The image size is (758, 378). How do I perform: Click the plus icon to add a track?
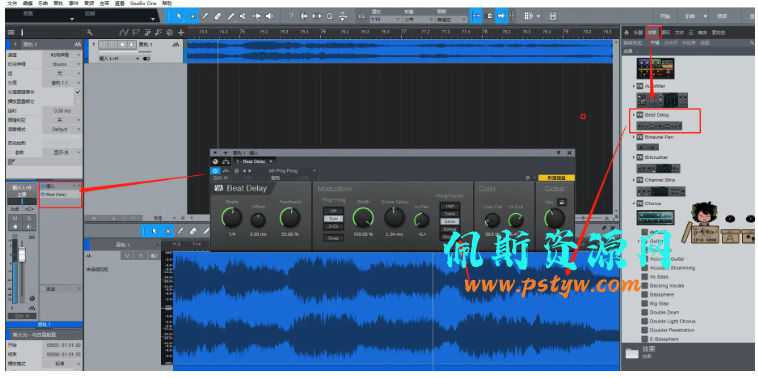pos(181,32)
